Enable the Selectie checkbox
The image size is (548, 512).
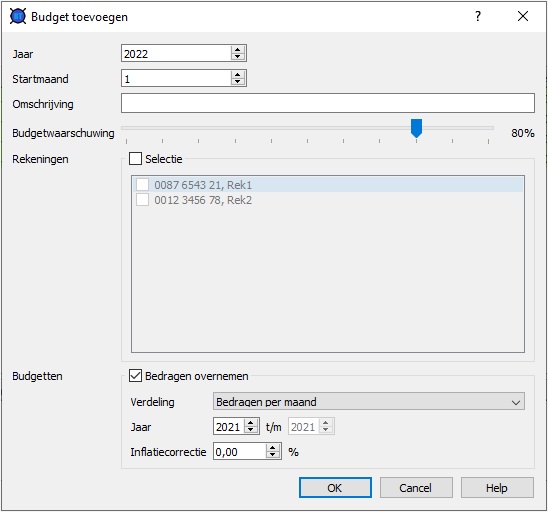pyautogui.click(x=135, y=159)
